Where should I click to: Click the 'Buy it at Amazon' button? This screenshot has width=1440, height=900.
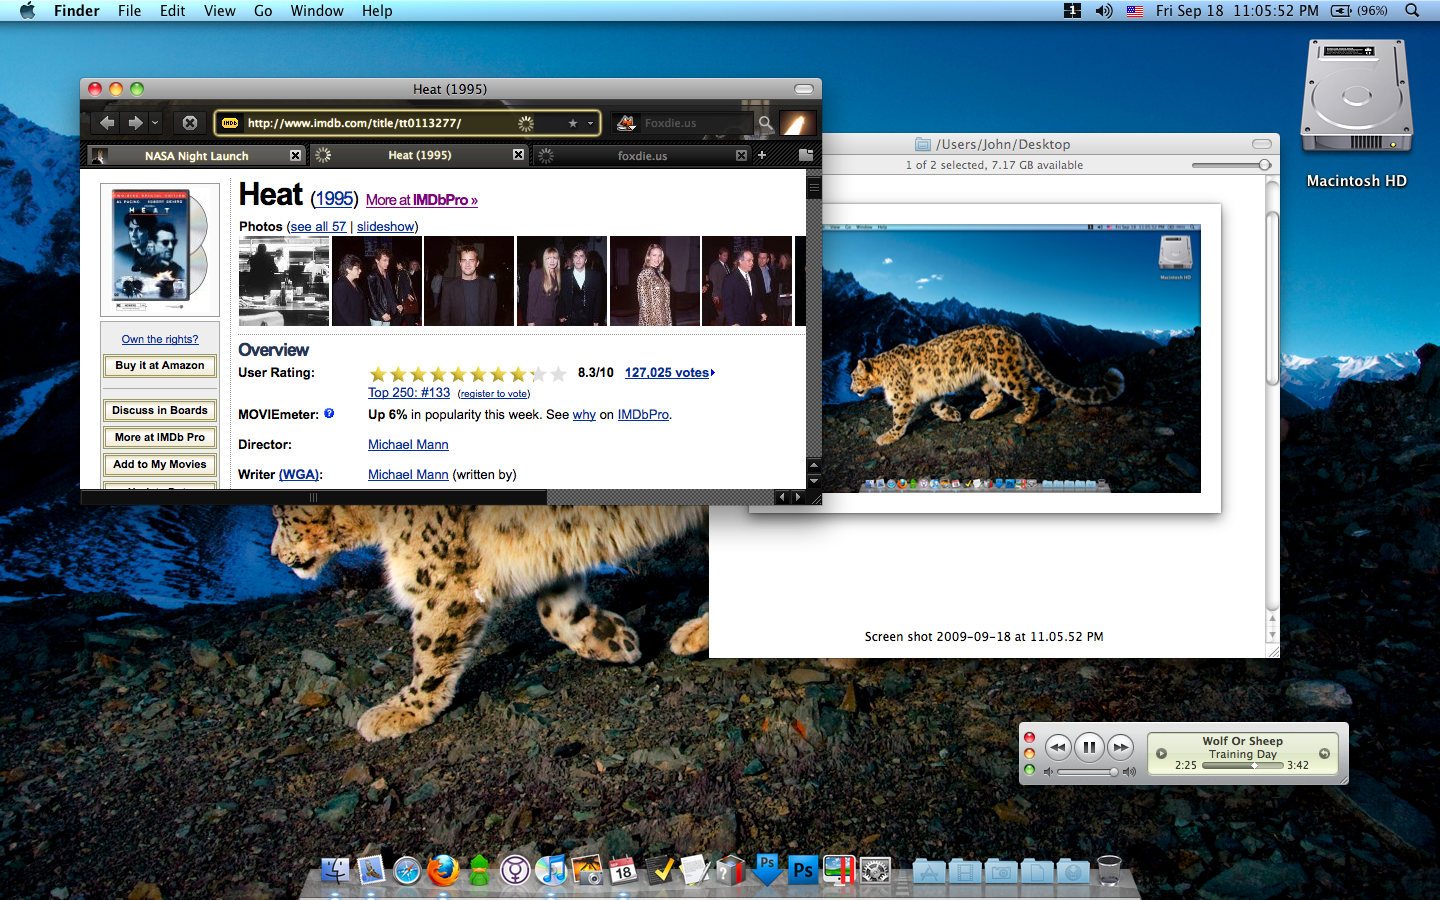click(160, 365)
